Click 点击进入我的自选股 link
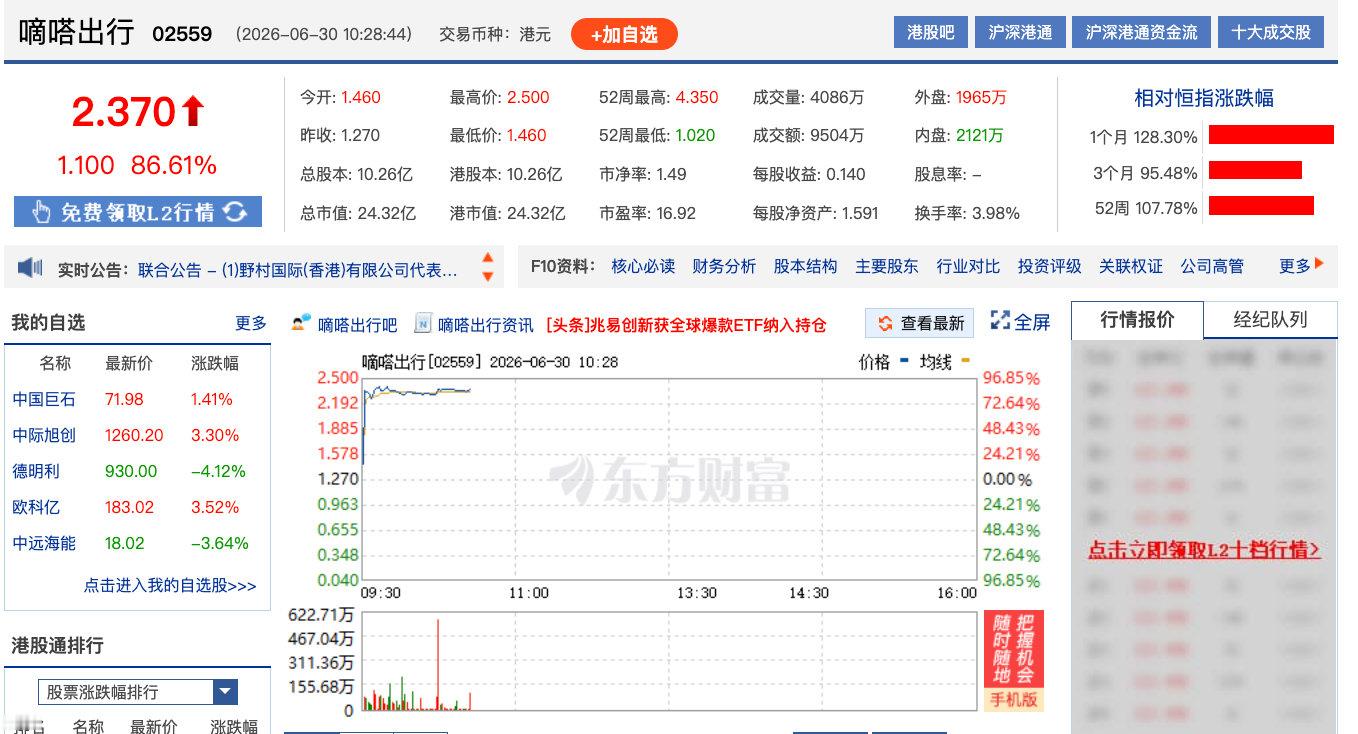 coord(170,585)
